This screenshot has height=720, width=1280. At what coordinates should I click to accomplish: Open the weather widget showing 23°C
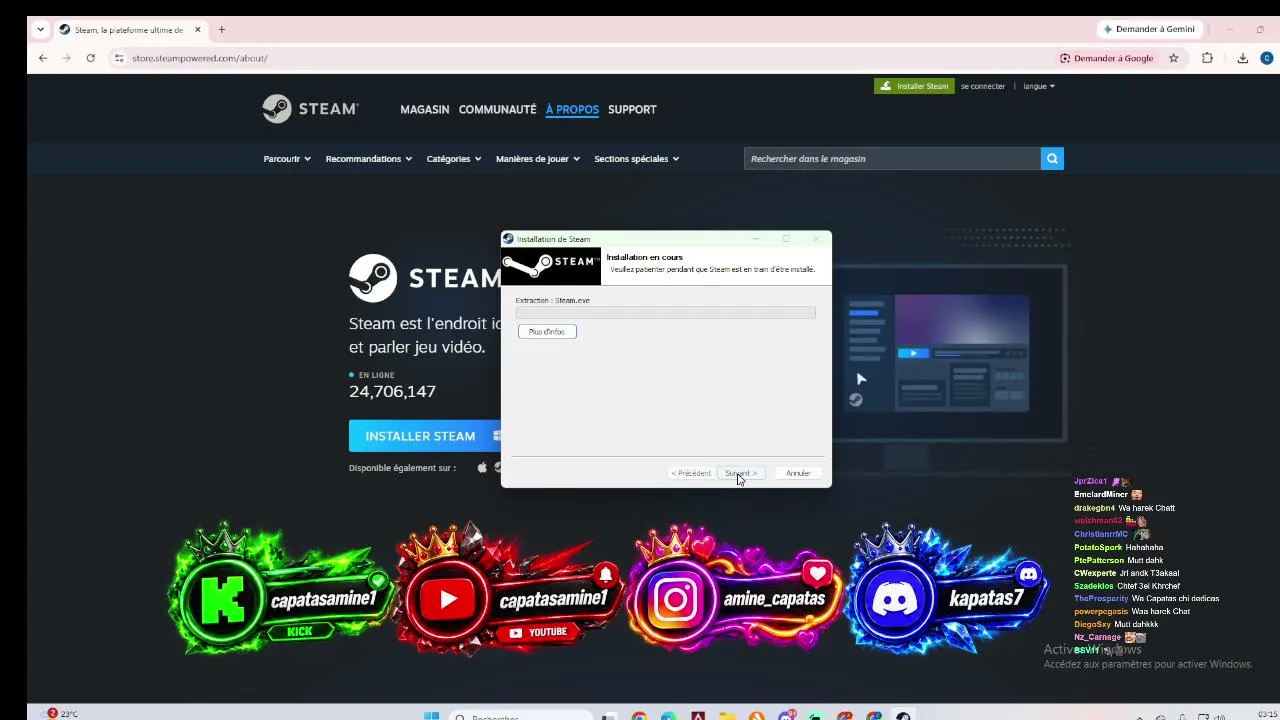(61, 714)
